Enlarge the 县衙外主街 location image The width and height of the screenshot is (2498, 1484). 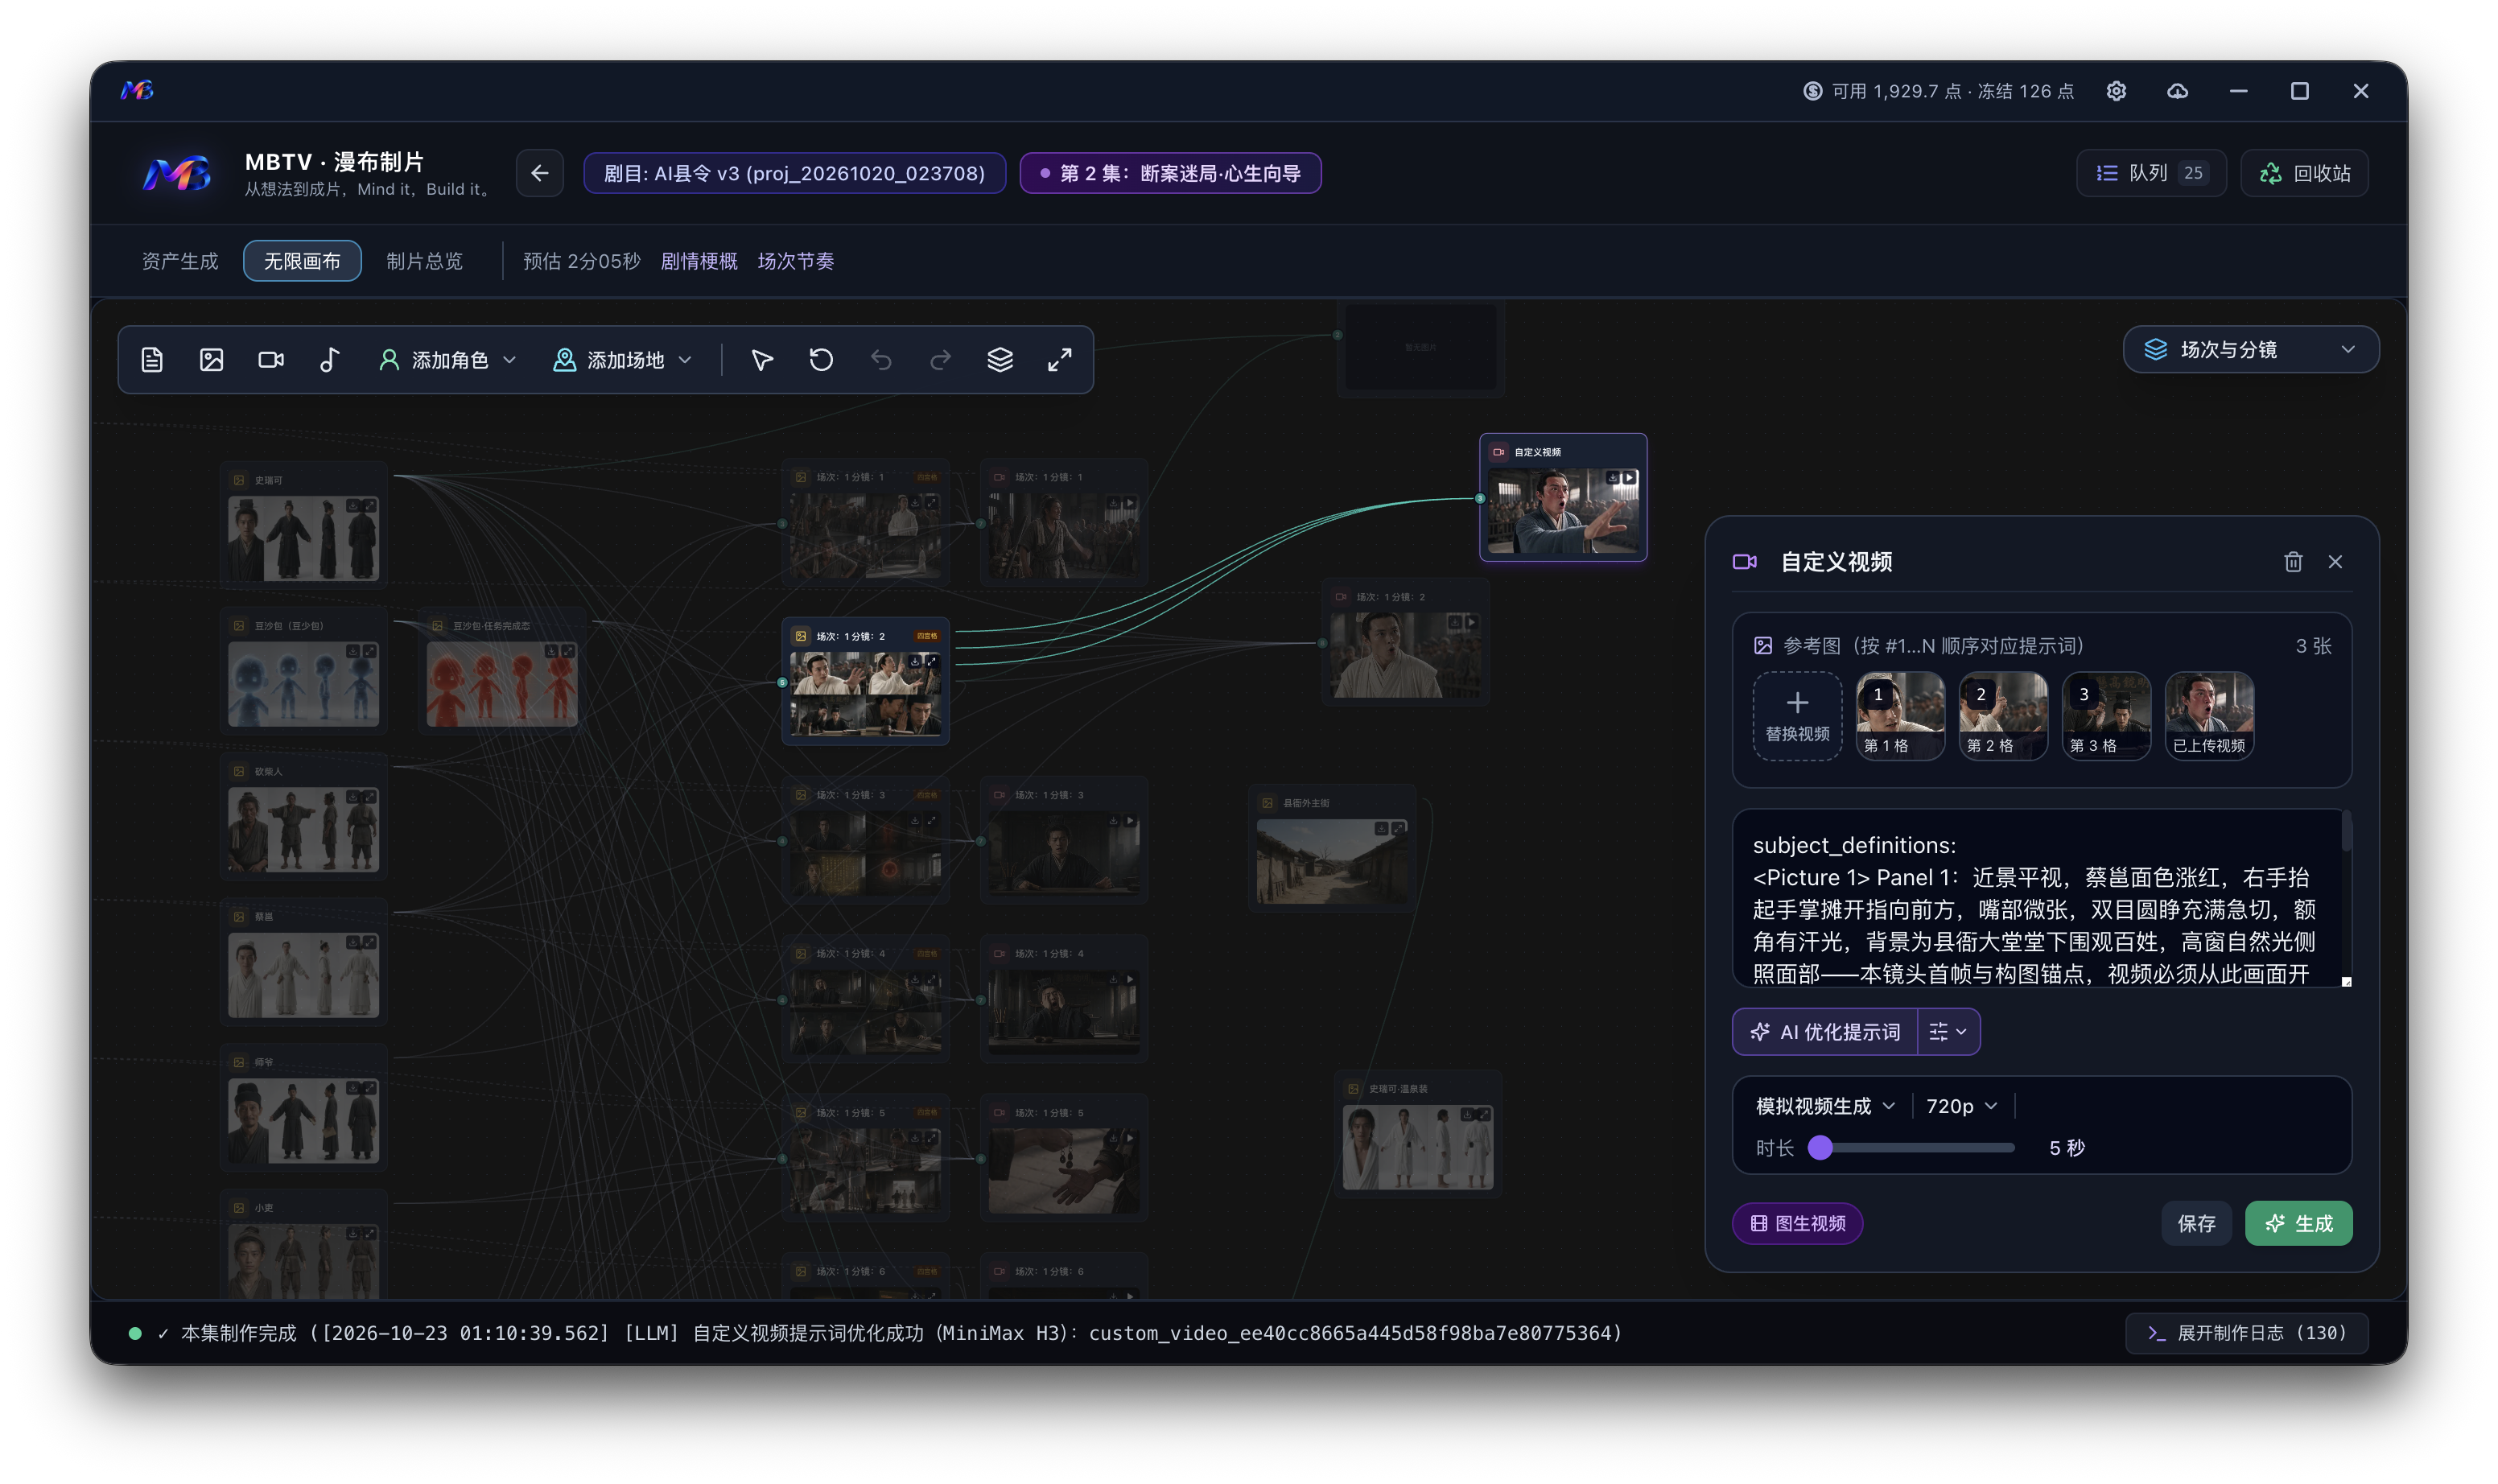click(1398, 828)
